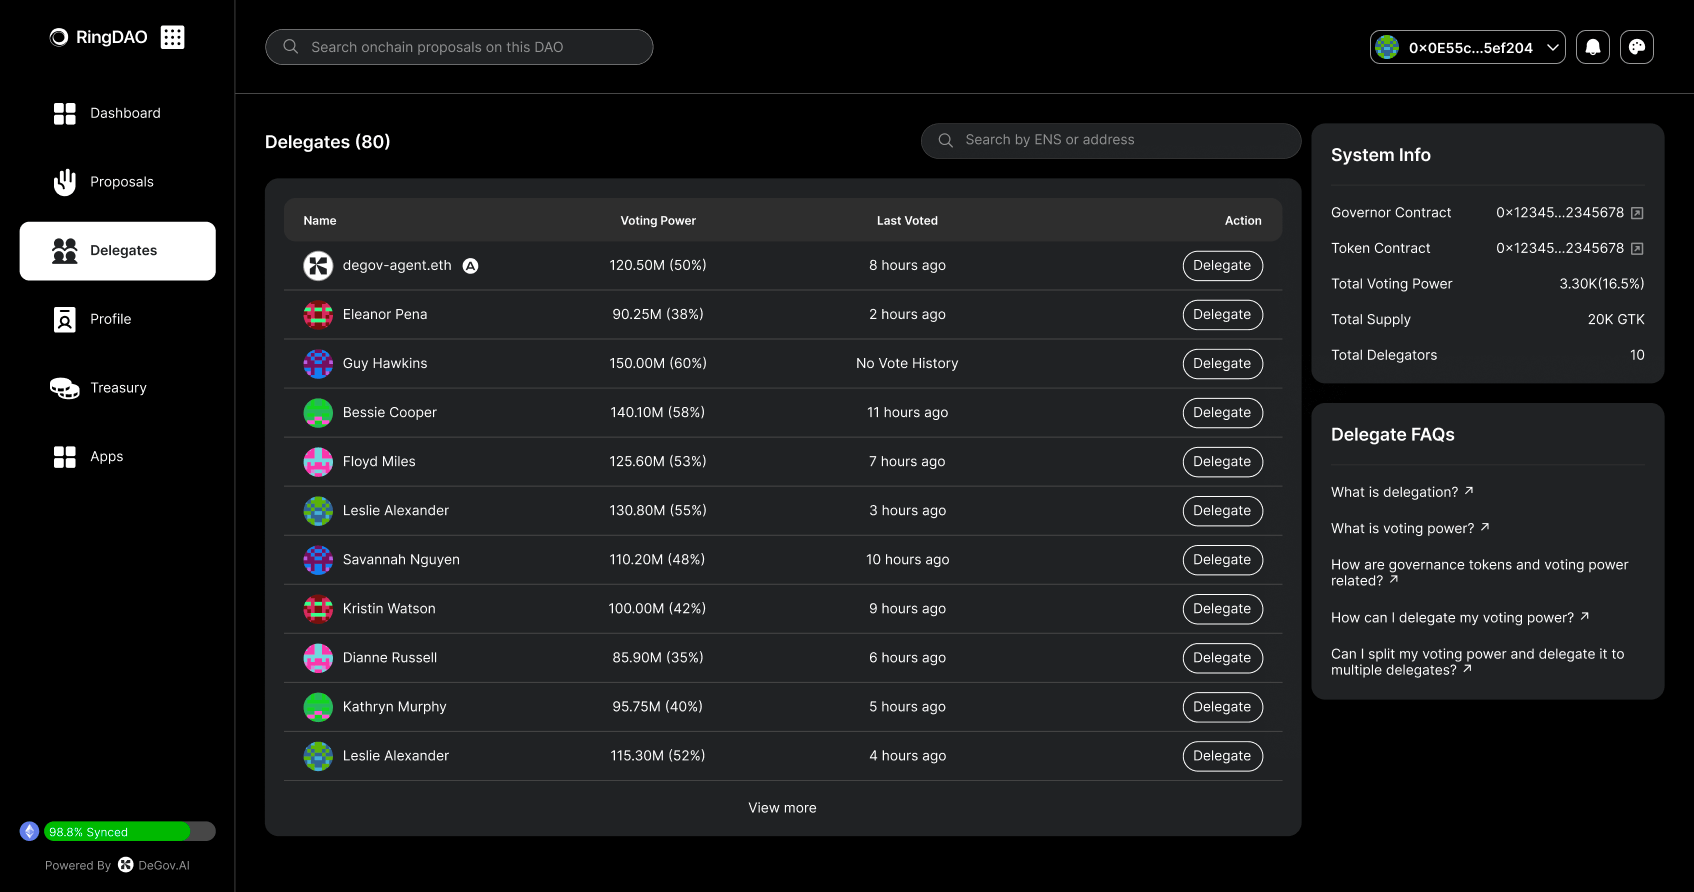This screenshot has width=1694, height=892.
Task: Expand View more delegates
Action: point(782,808)
